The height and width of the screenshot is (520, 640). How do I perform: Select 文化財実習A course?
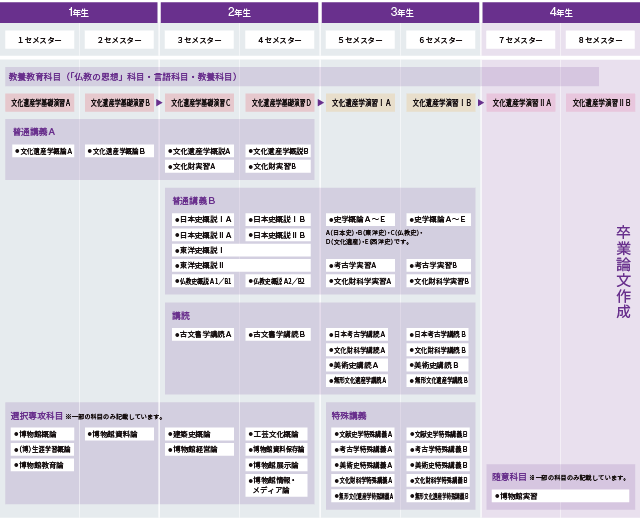(199, 166)
